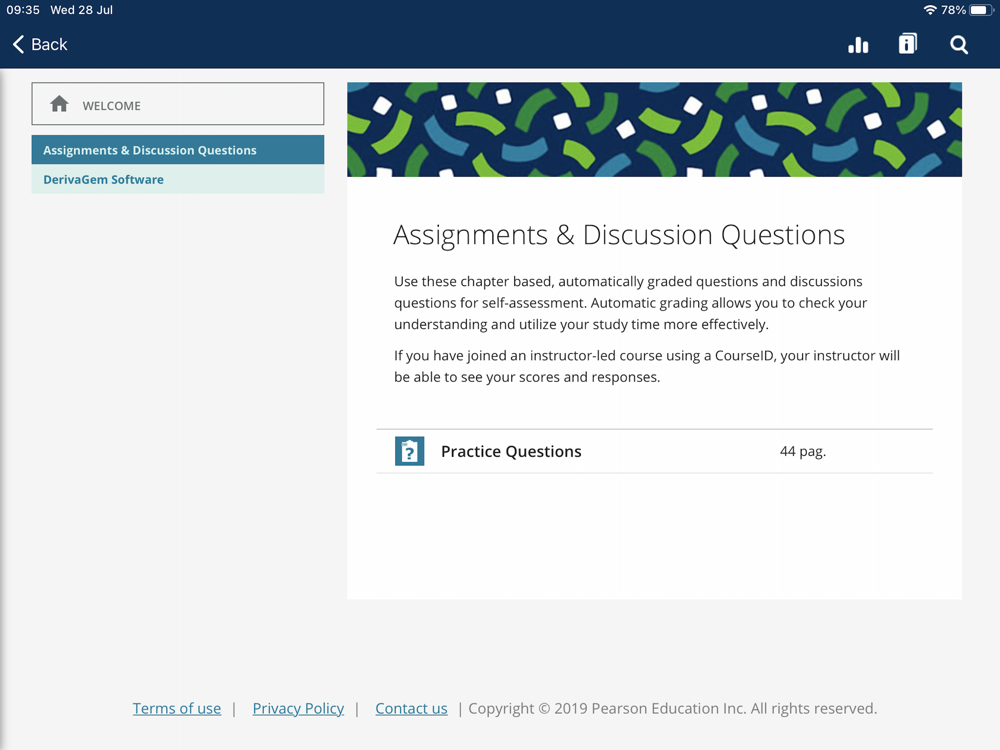The height and width of the screenshot is (750, 1000).
Task: Open the Terms of use link
Action: (177, 708)
